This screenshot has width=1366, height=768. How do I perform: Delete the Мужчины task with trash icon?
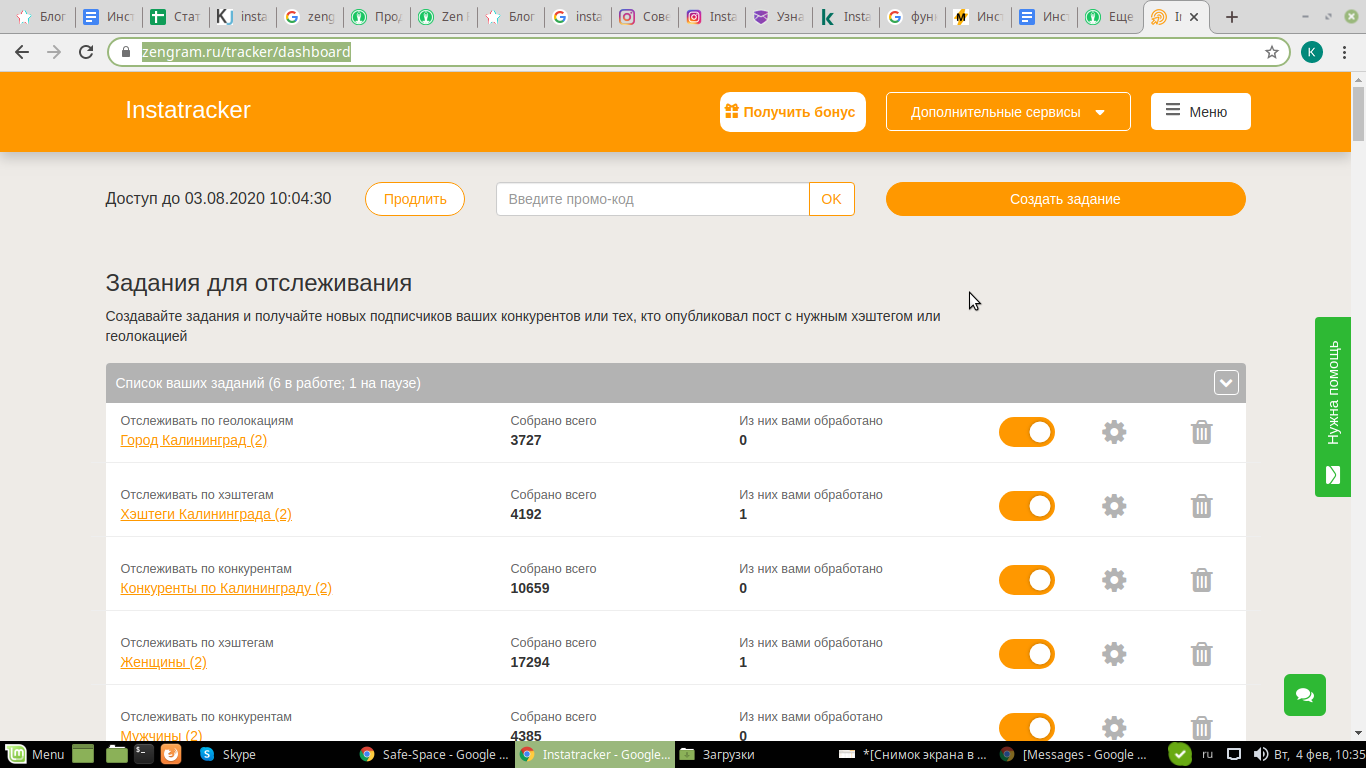(x=1202, y=728)
